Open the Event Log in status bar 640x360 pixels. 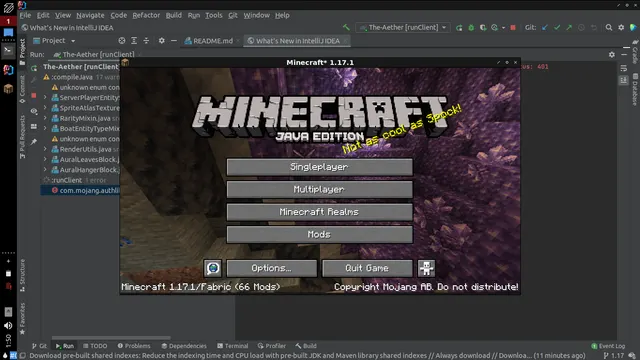[608, 346]
